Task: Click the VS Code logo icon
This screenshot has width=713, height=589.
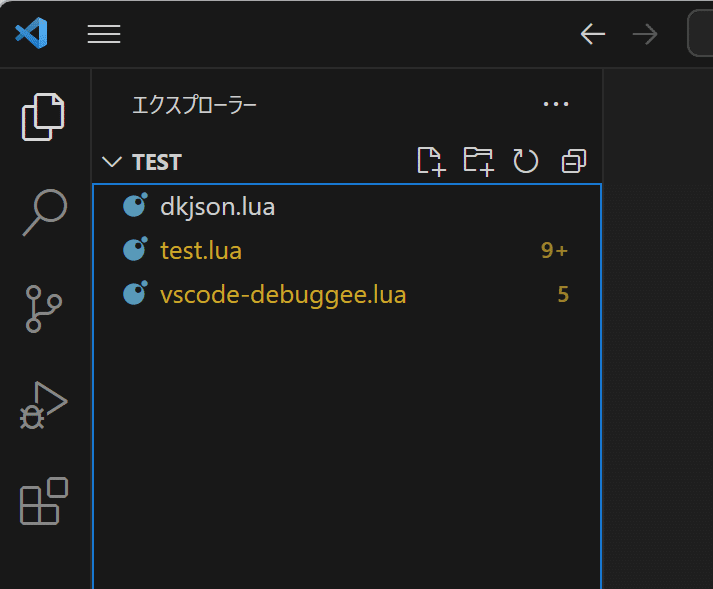Action: pos(32,33)
